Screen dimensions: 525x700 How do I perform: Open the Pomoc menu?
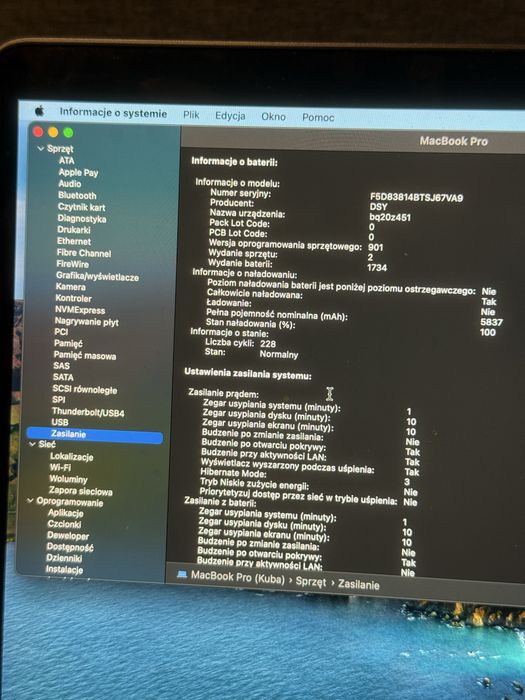[x=318, y=117]
